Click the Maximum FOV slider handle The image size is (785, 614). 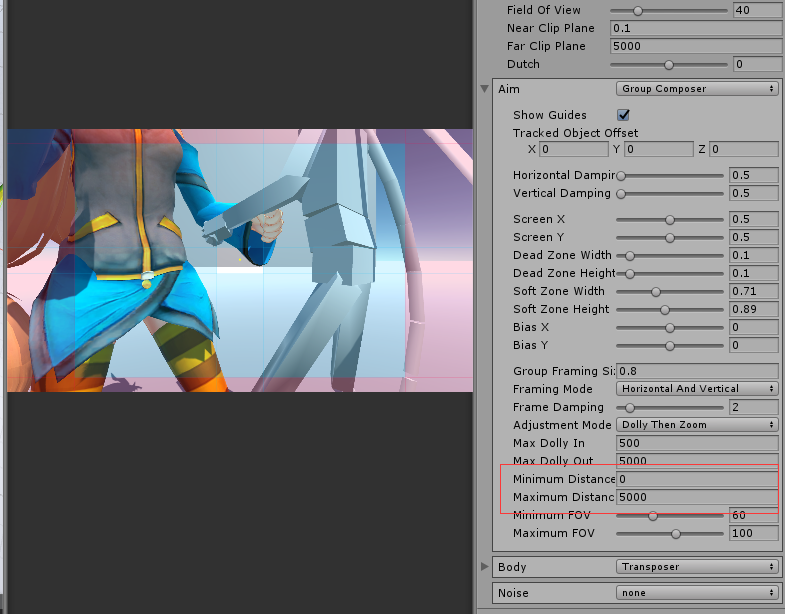pyautogui.click(x=676, y=533)
